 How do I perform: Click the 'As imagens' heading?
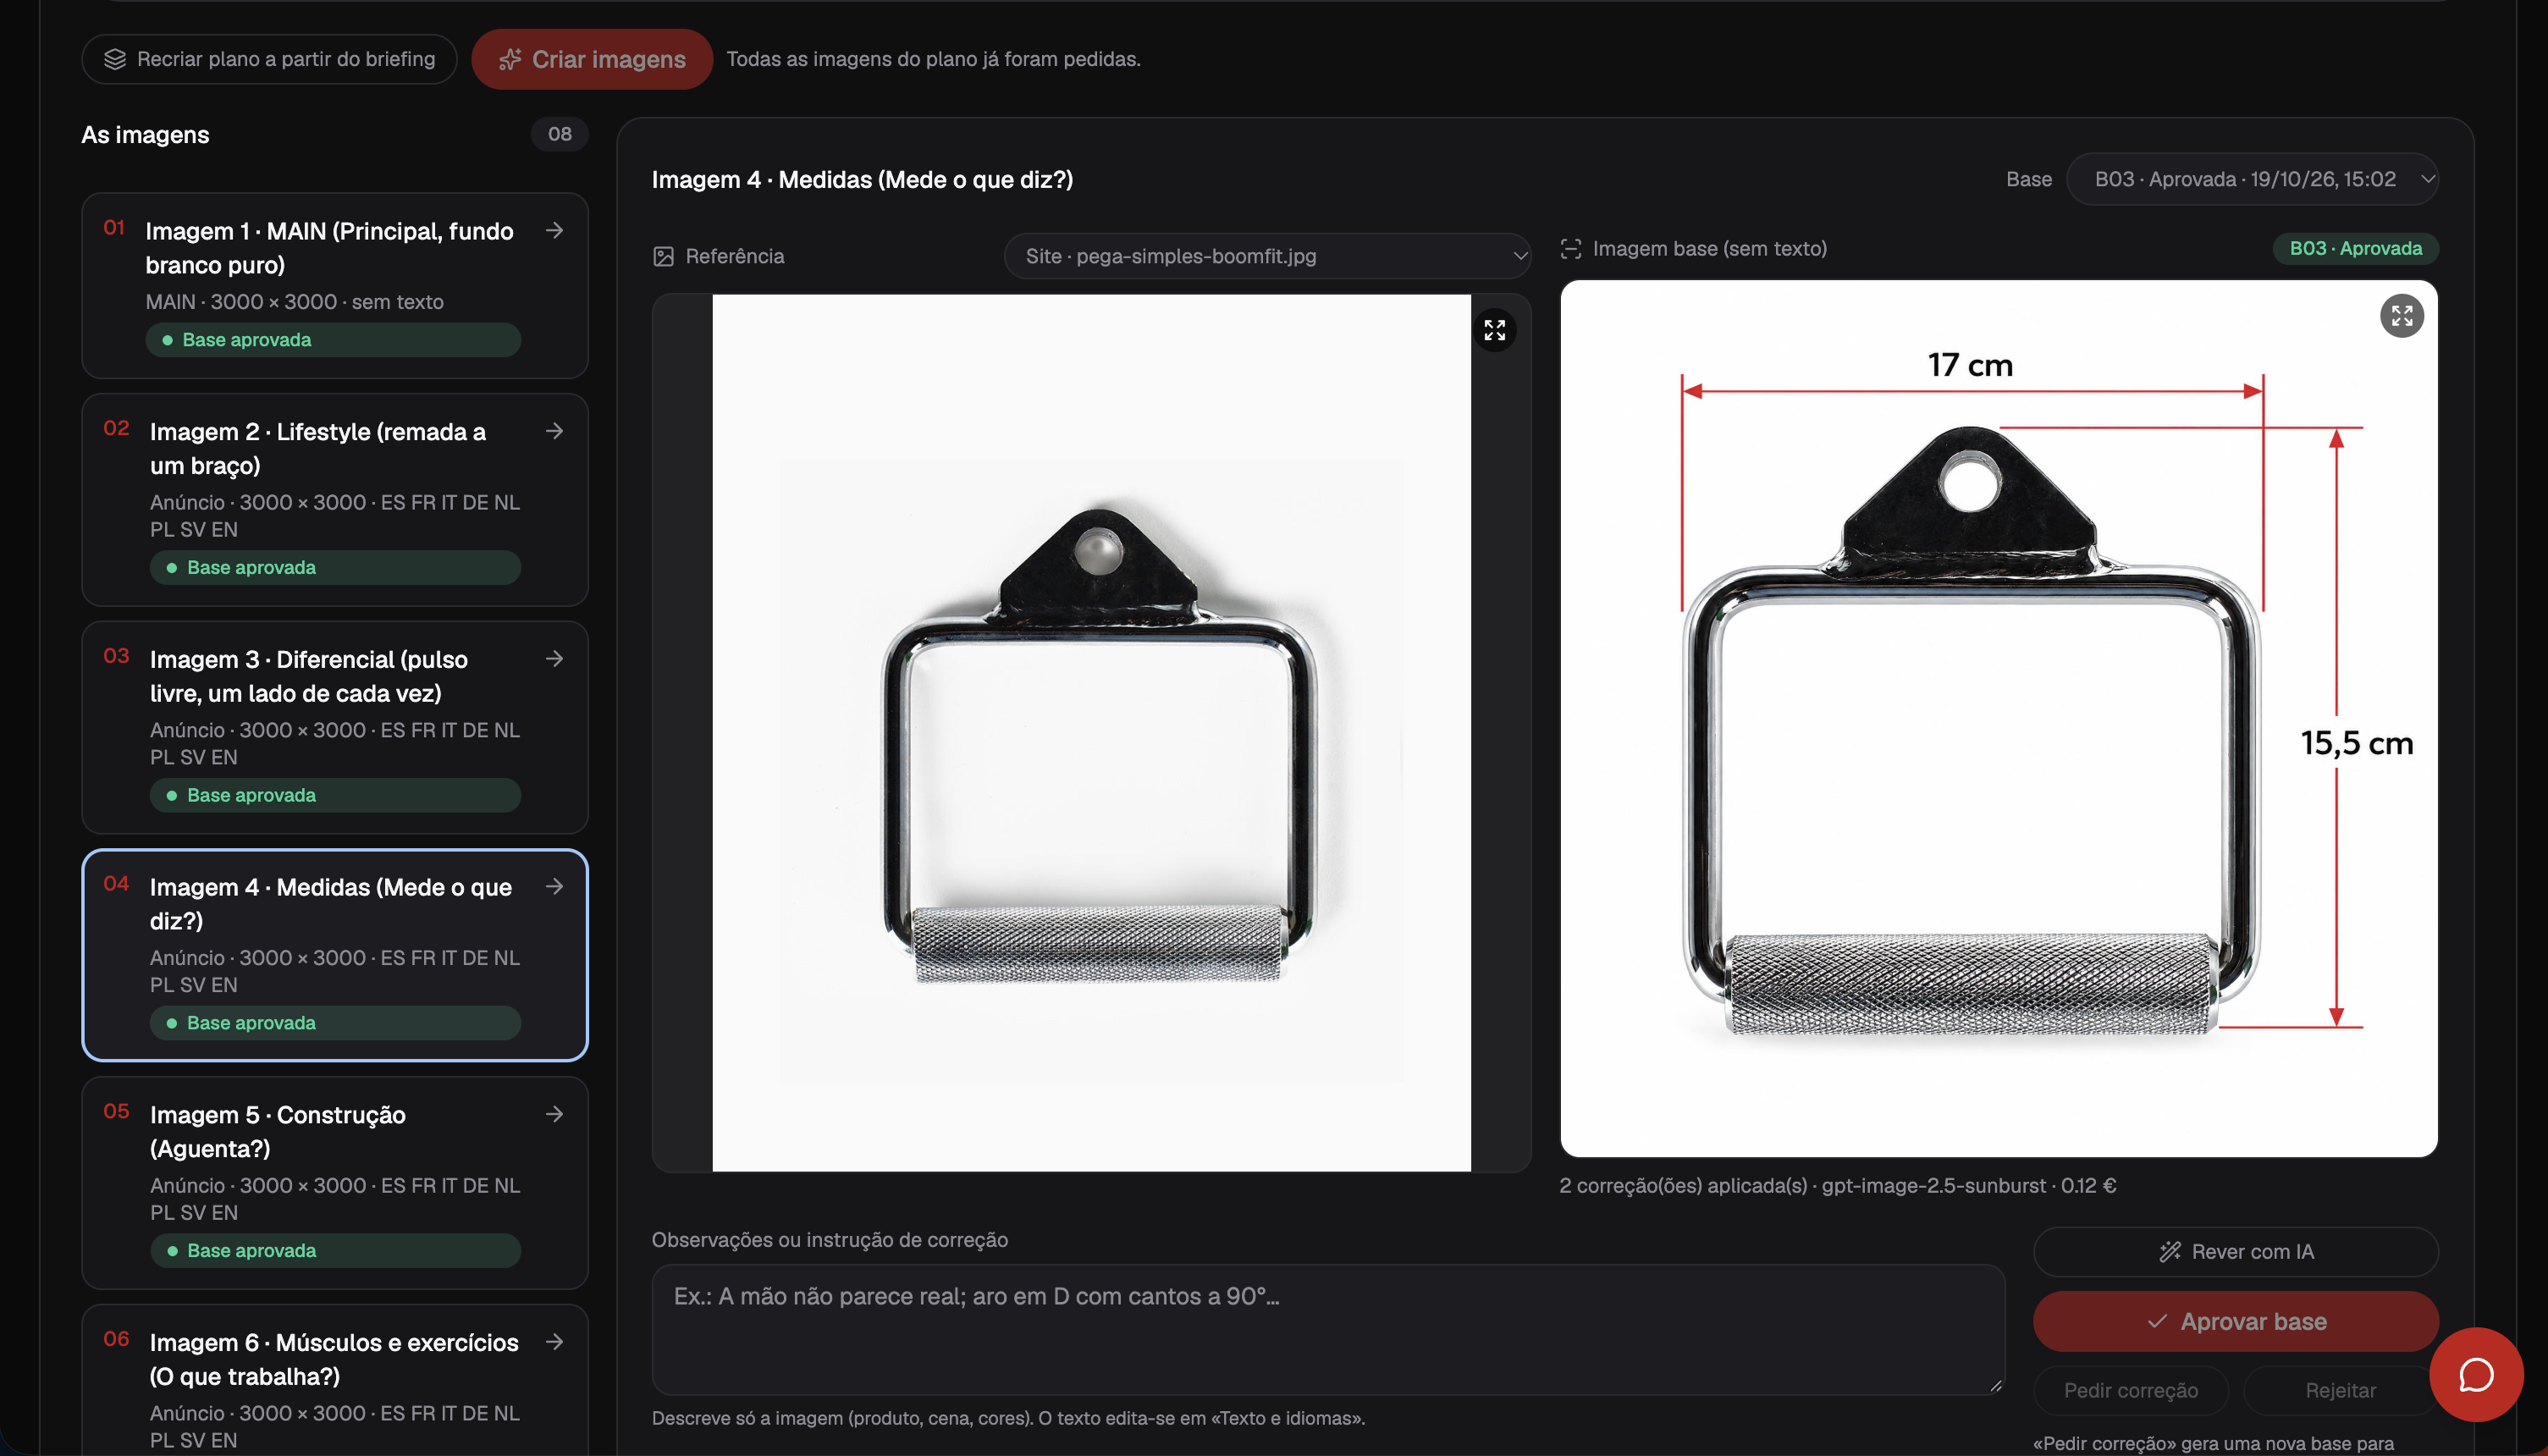145,135
